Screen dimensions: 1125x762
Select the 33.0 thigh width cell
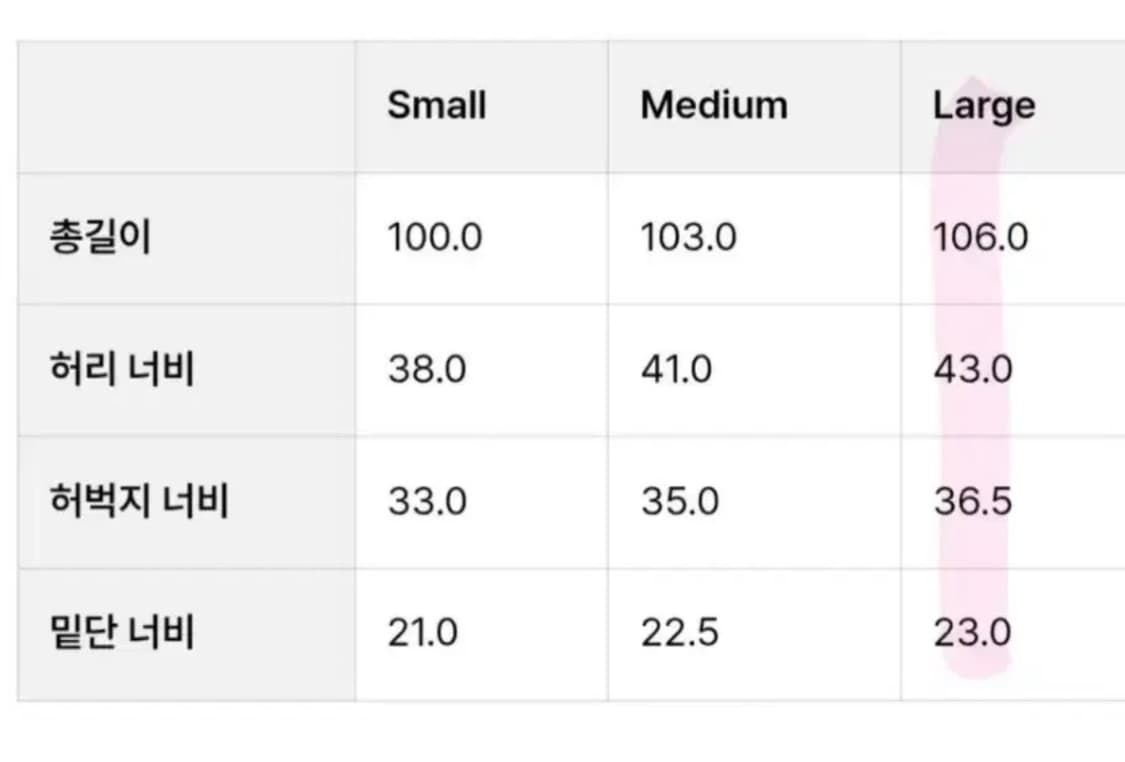coord(427,501)
